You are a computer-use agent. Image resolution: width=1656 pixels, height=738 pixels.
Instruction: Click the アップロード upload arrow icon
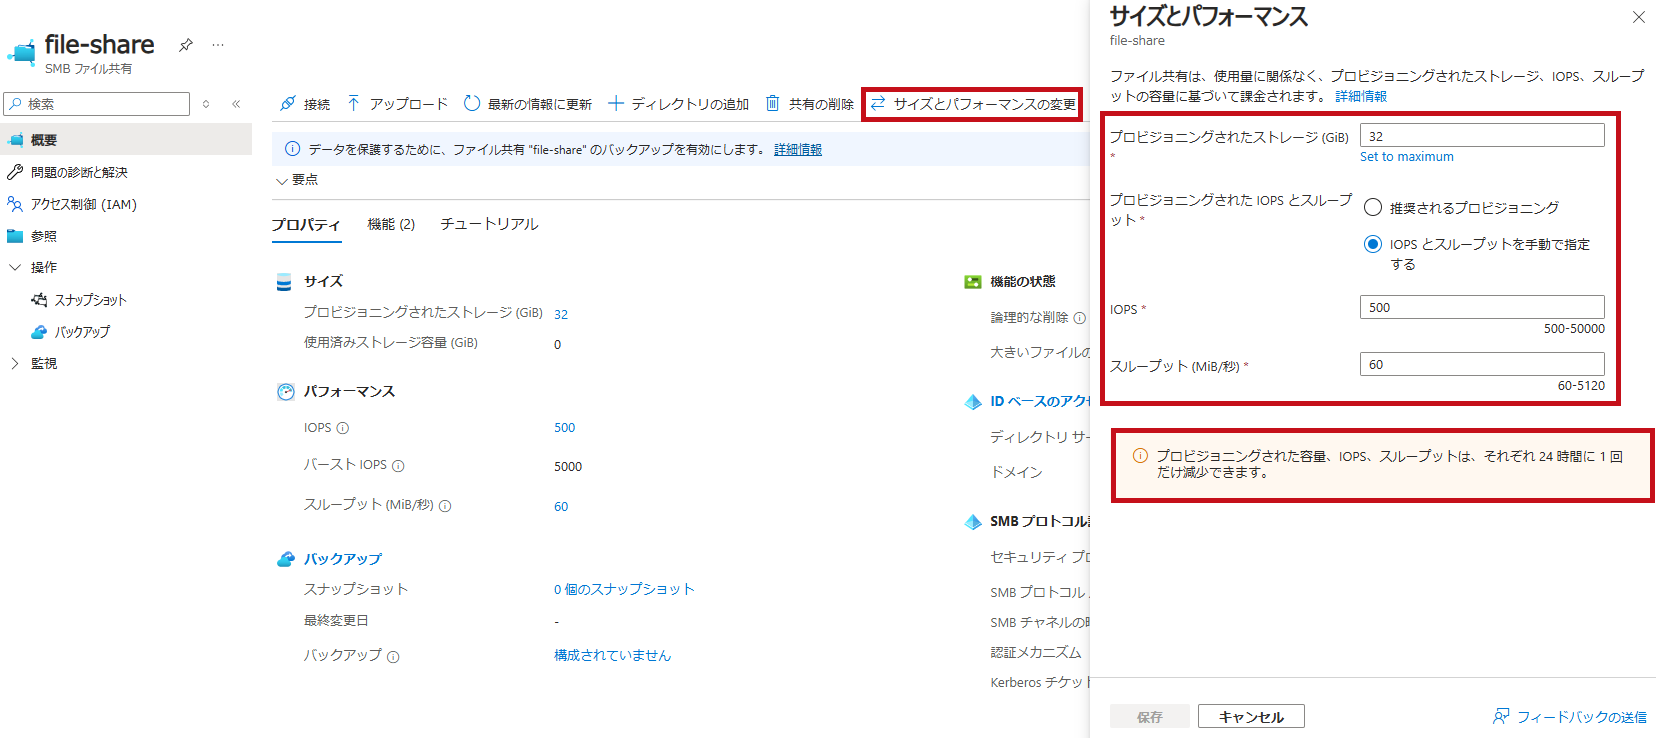pos(354,103)
